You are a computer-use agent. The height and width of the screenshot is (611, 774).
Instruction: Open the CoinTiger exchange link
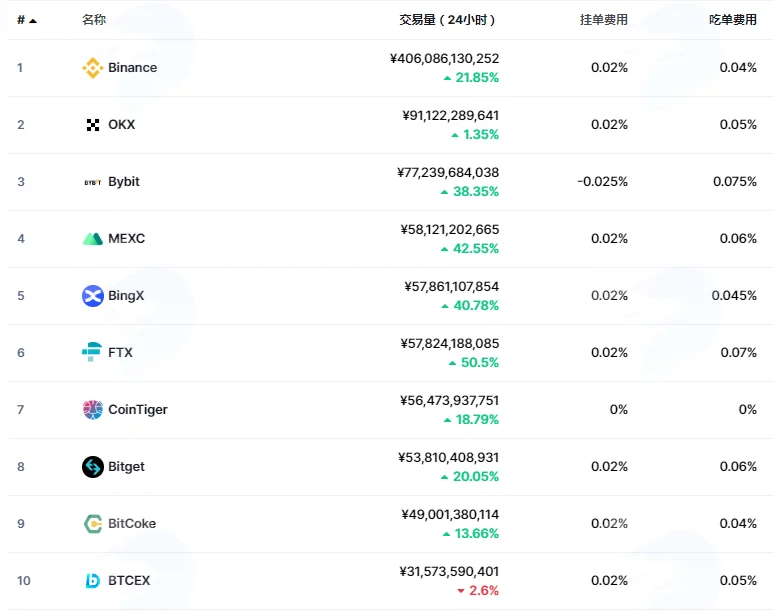138,410
